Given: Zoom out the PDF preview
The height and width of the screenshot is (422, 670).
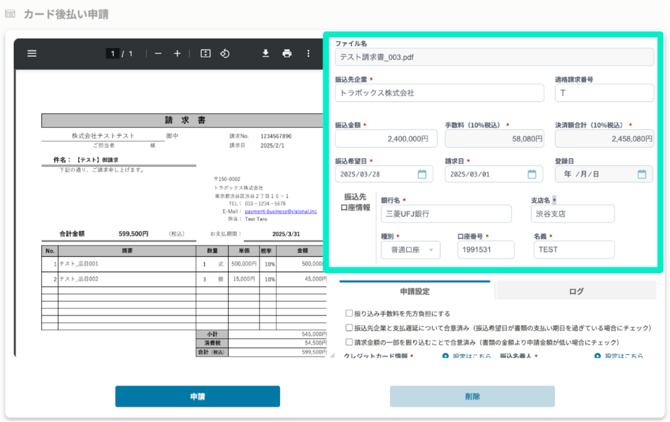Looking at the screenshot, I should point(157,54).
